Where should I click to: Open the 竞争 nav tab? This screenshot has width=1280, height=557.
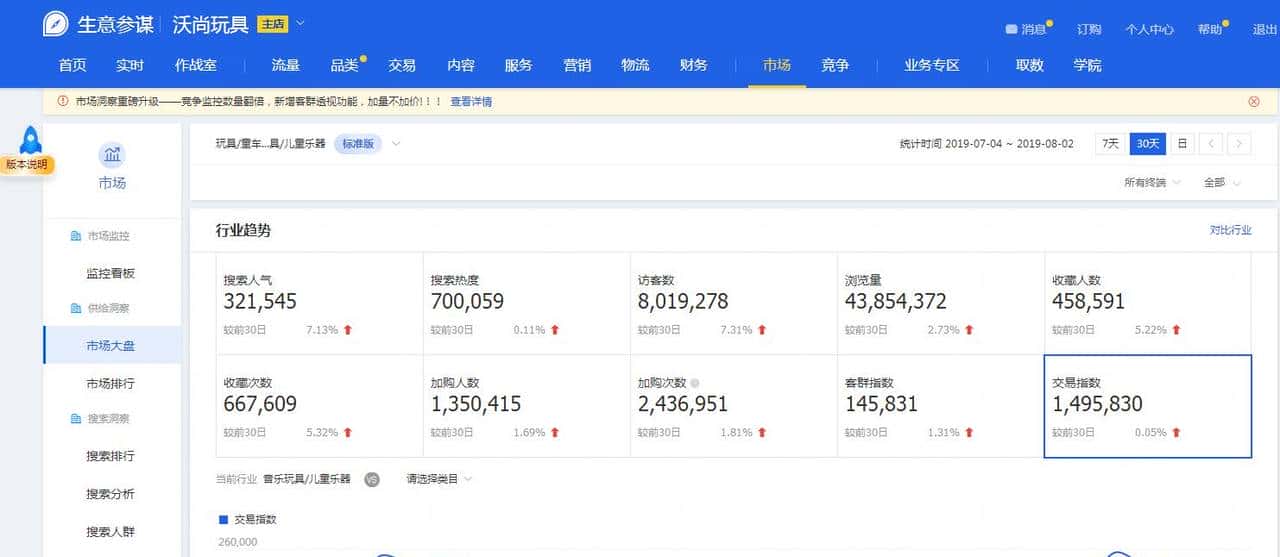[x=835, y=65]
